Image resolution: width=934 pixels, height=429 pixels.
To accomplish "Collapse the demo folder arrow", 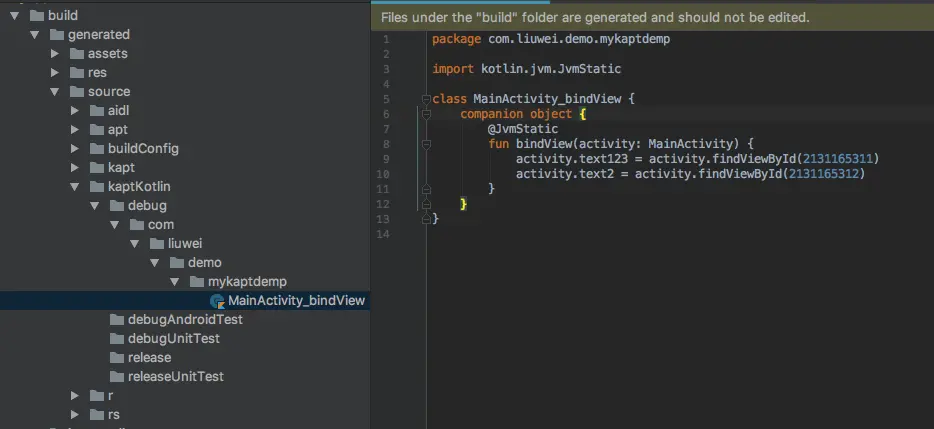I will (x=154, y=263).
